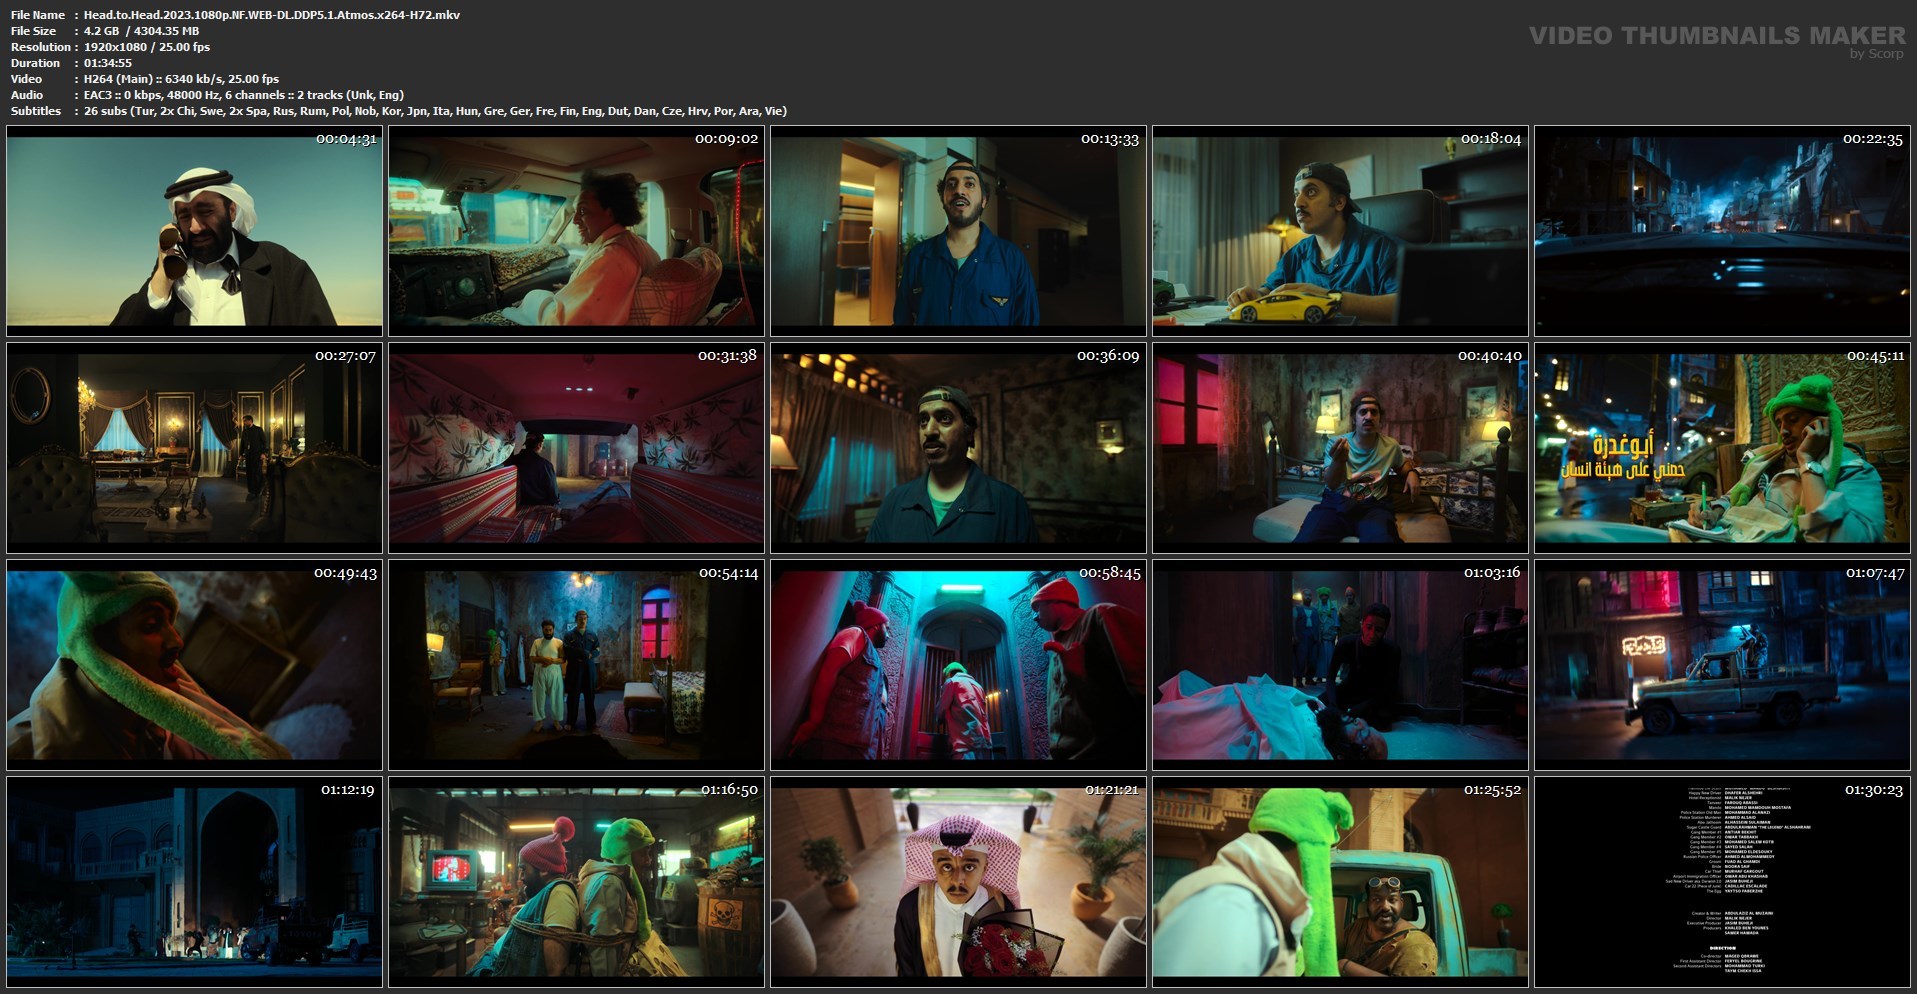This screenshot has height=994, width=1917.
Task: Click the Arabic caption text in the 00:45:11 frame
Action: [x=1623, y=457]
